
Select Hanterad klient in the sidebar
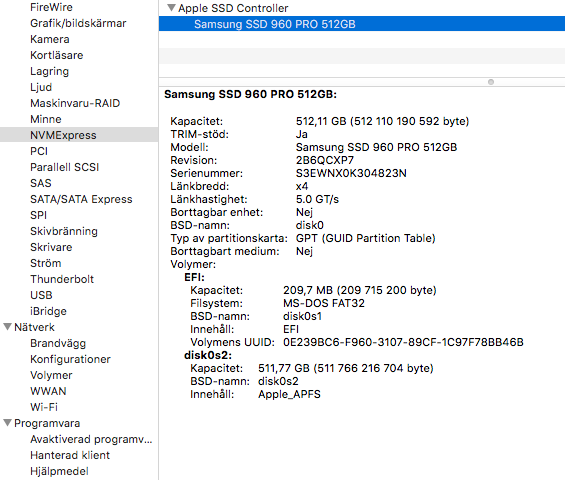tap(70, 455)
